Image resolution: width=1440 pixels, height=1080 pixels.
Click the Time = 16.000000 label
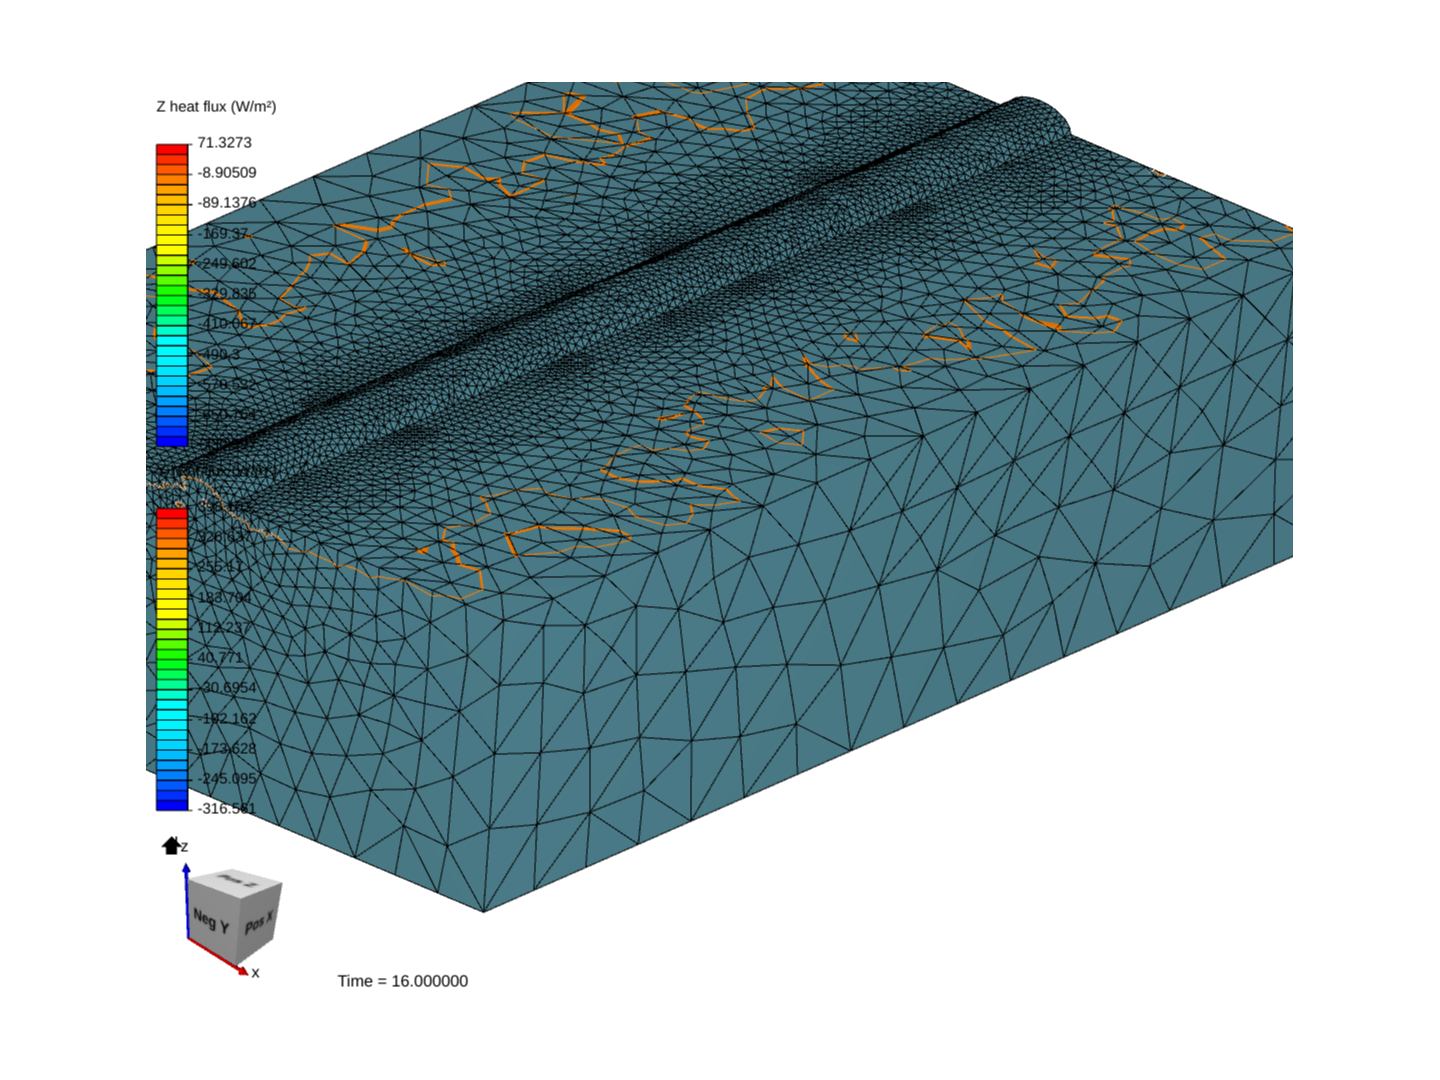[x=402, y=981]
